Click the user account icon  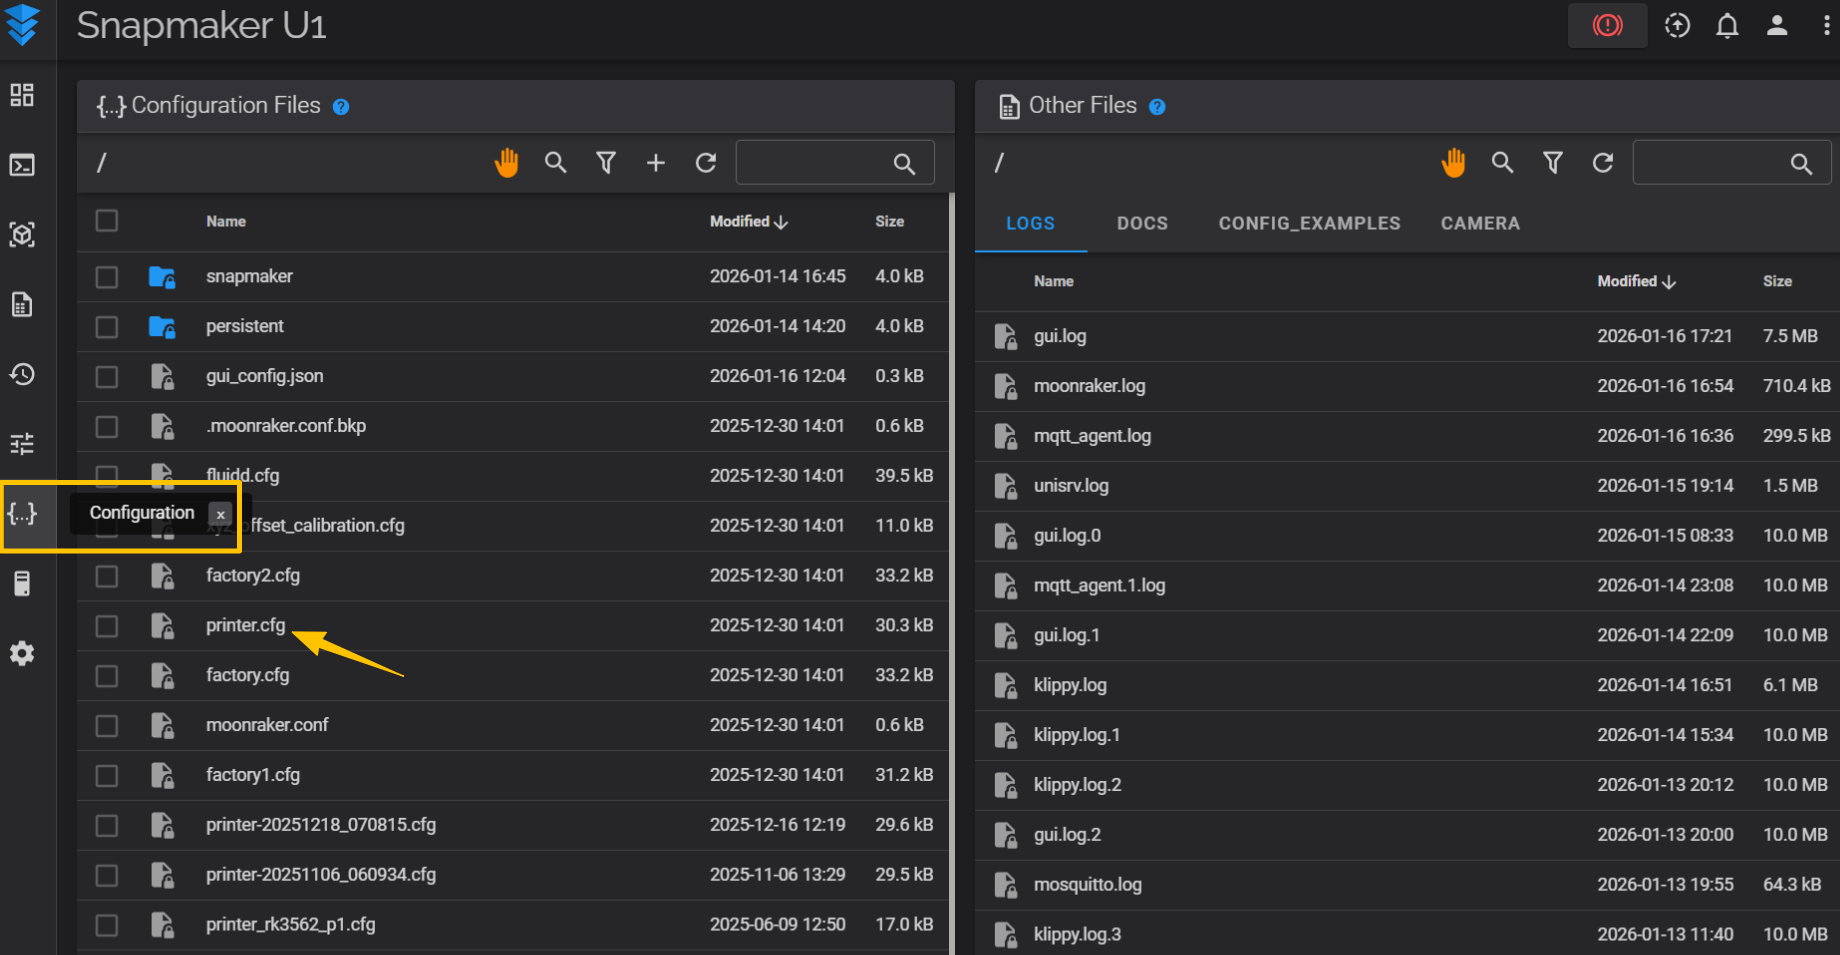[x=1777, y=26]
